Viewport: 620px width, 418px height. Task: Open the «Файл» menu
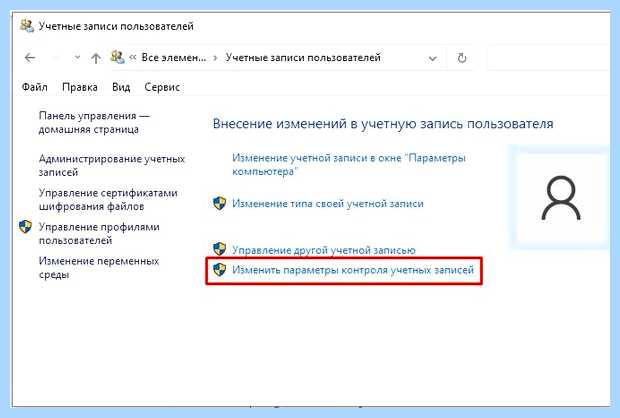tap(35, 87)
